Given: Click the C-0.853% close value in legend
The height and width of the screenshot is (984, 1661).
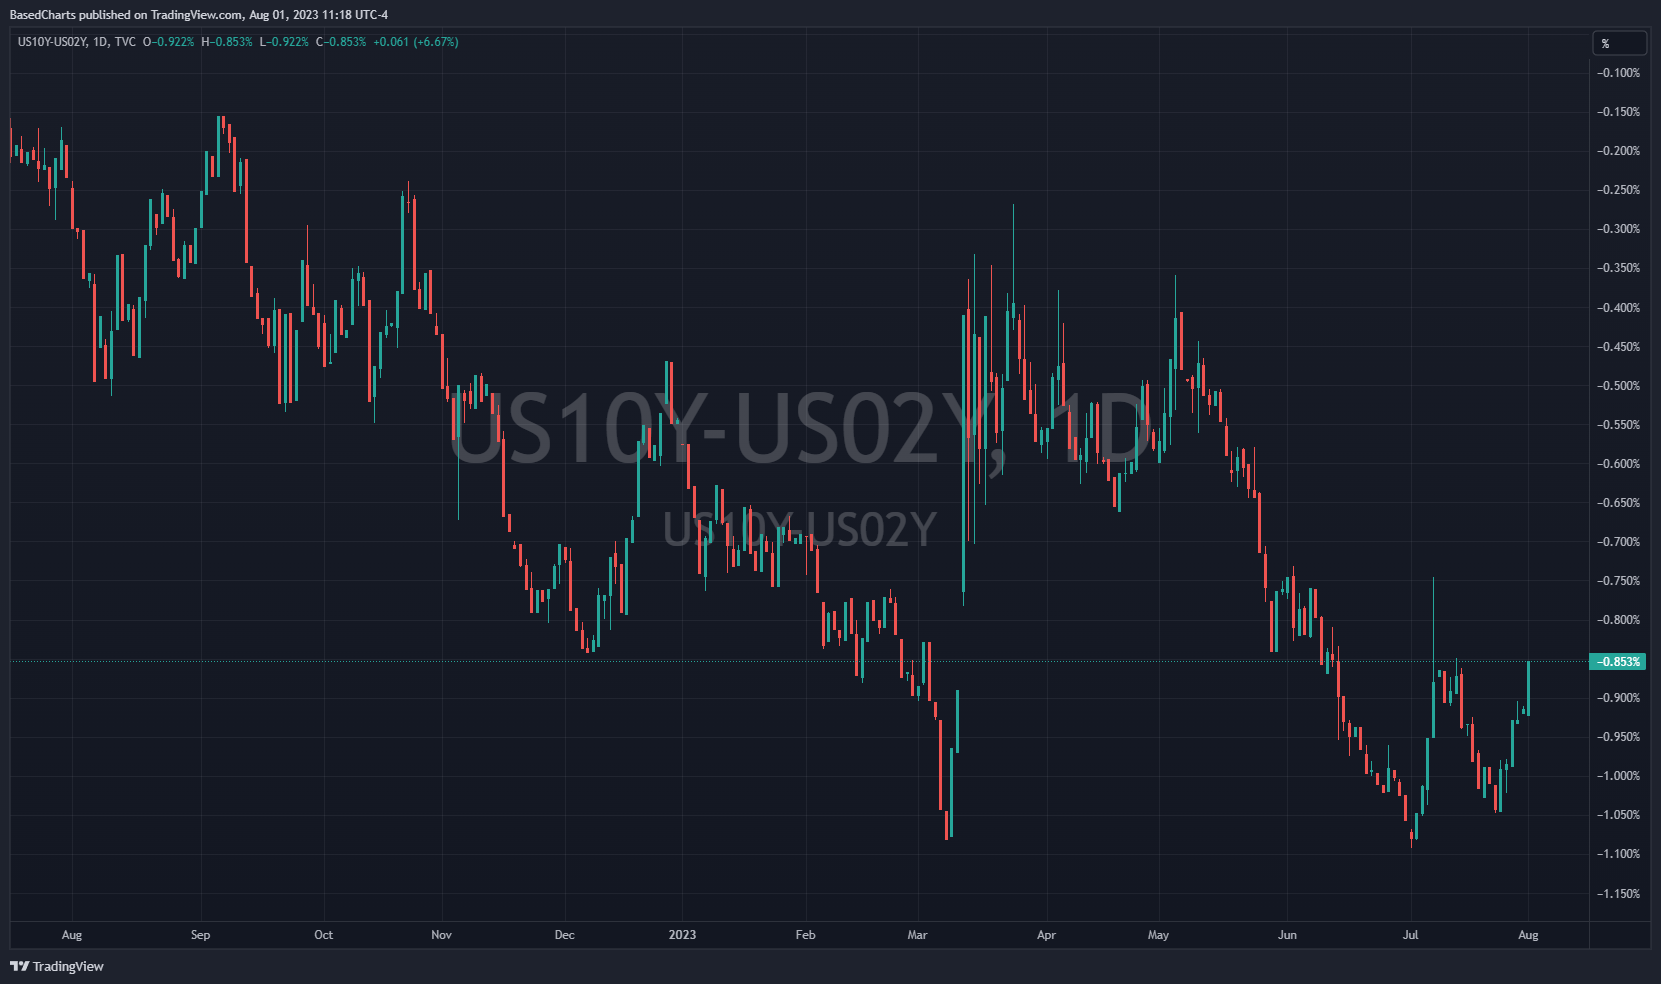Looking at the screenshot, I should click(x=341, y=42).
